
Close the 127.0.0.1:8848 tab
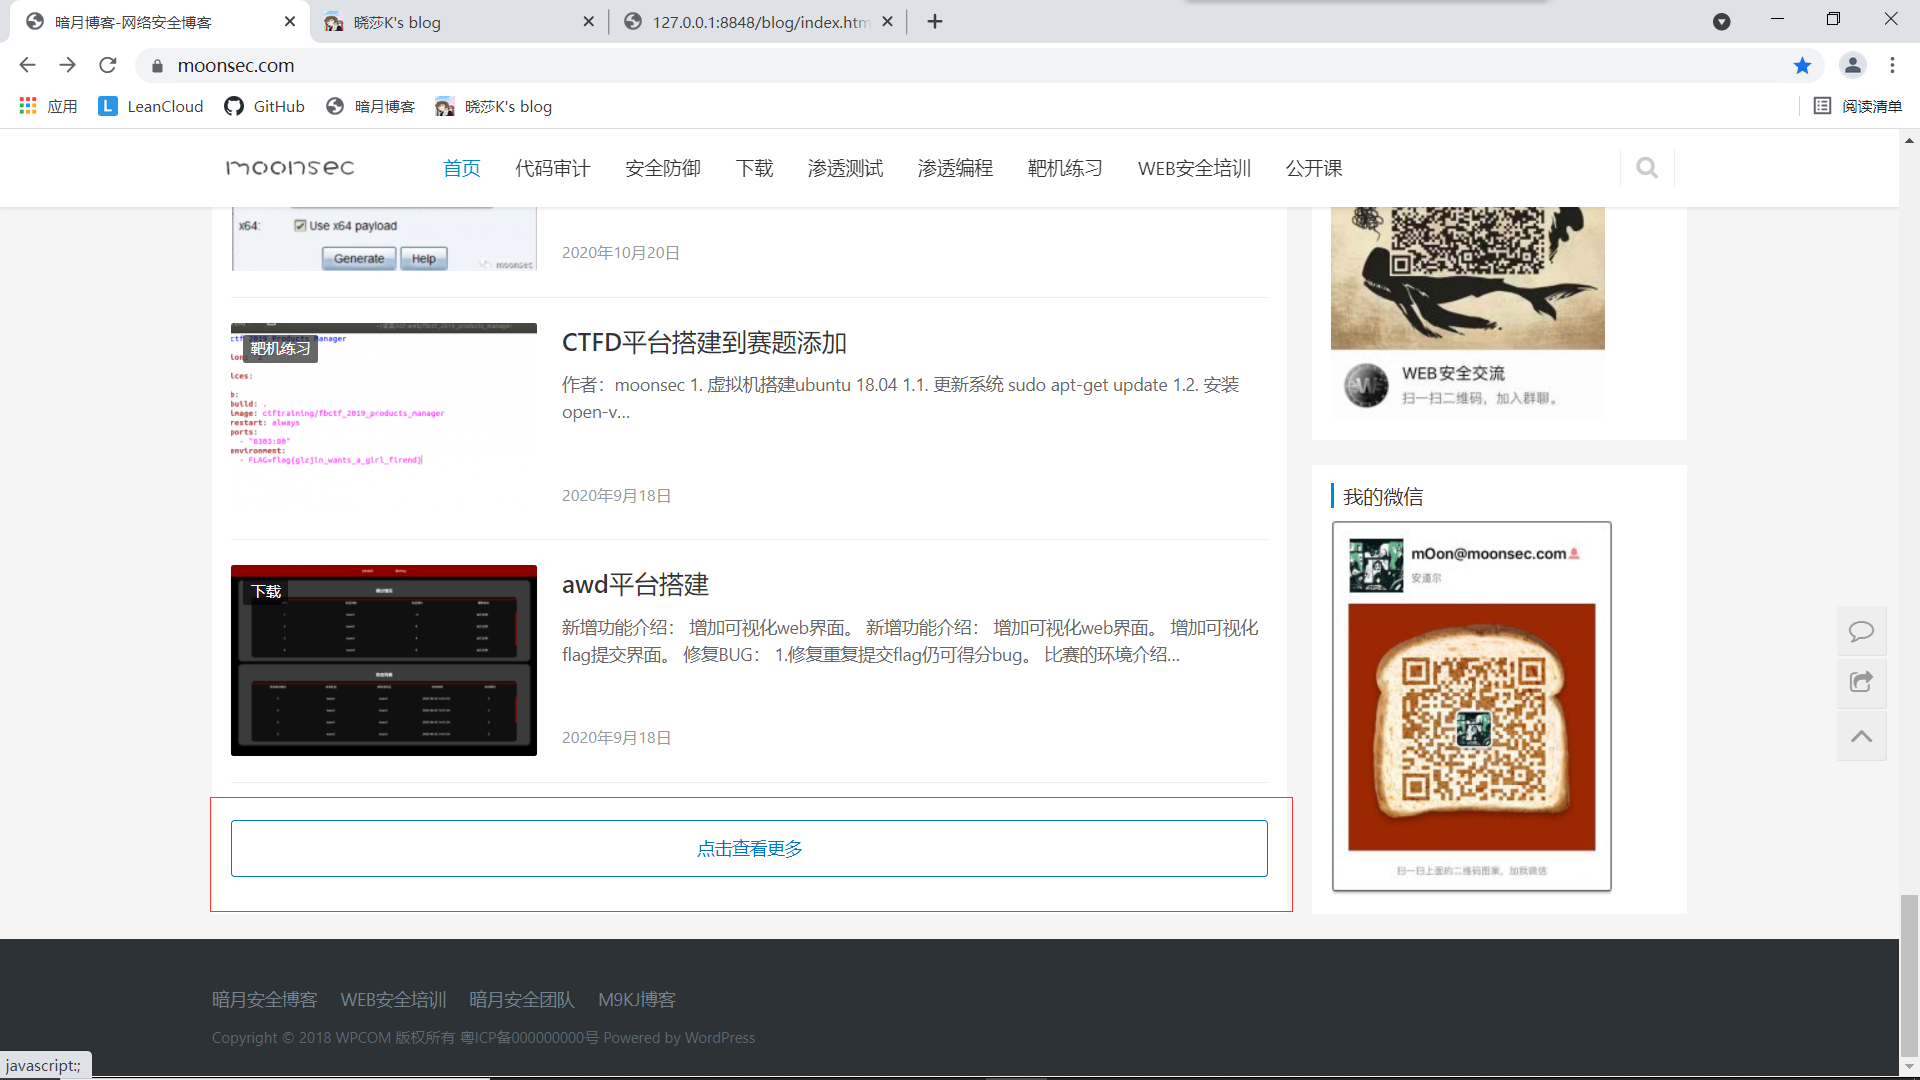click(887, 21)
